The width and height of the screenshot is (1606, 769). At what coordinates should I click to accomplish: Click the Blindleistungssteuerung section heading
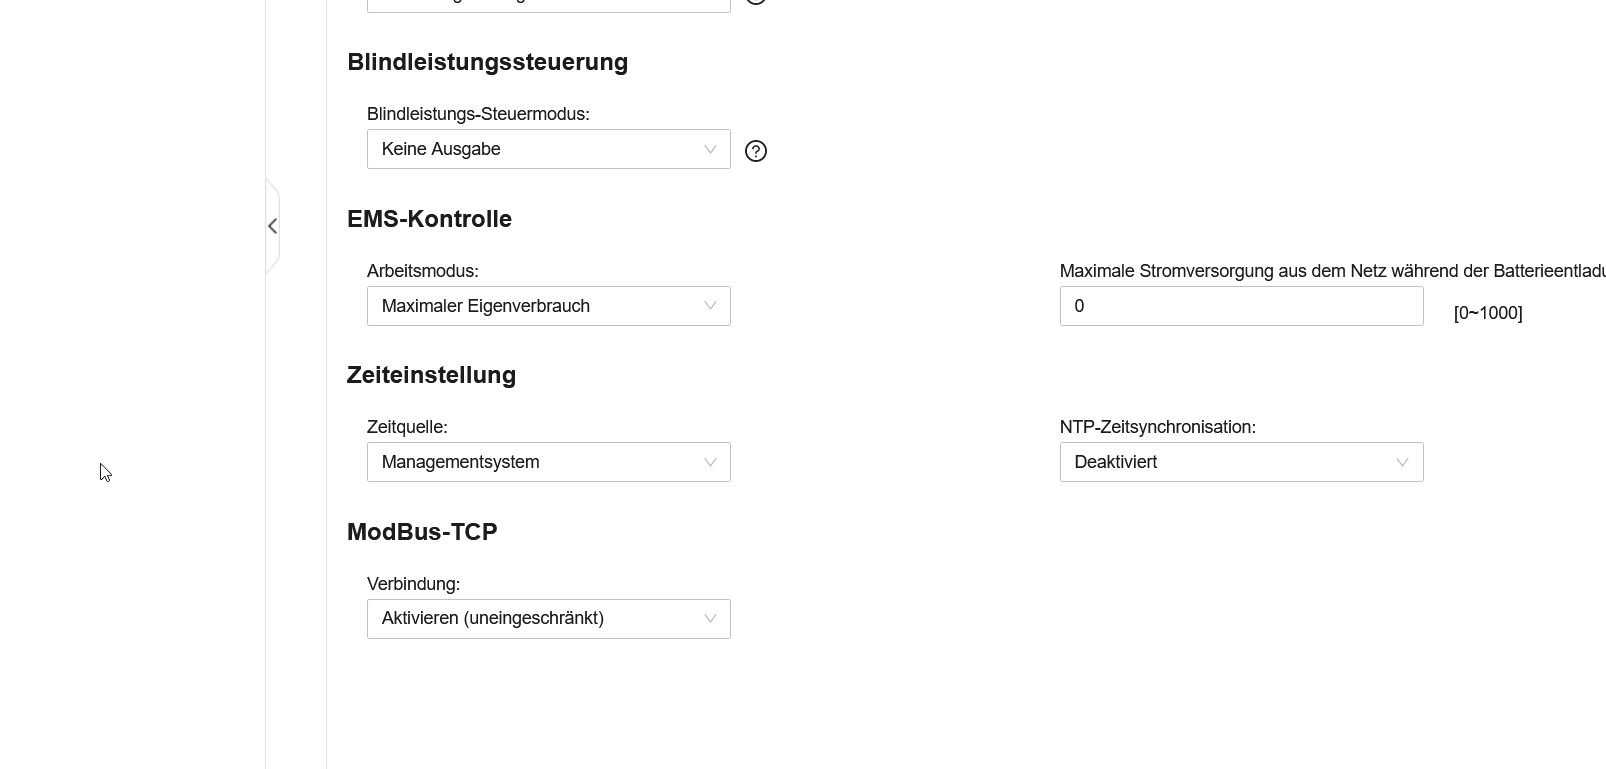coord(487,62)
